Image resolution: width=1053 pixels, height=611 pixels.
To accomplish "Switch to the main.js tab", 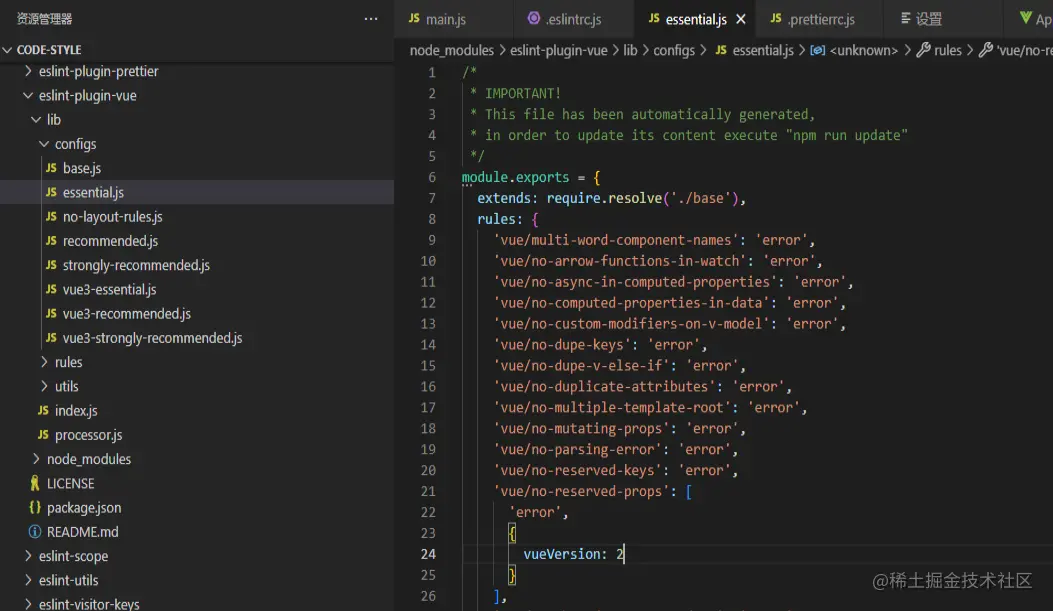I will click(445, 19).
